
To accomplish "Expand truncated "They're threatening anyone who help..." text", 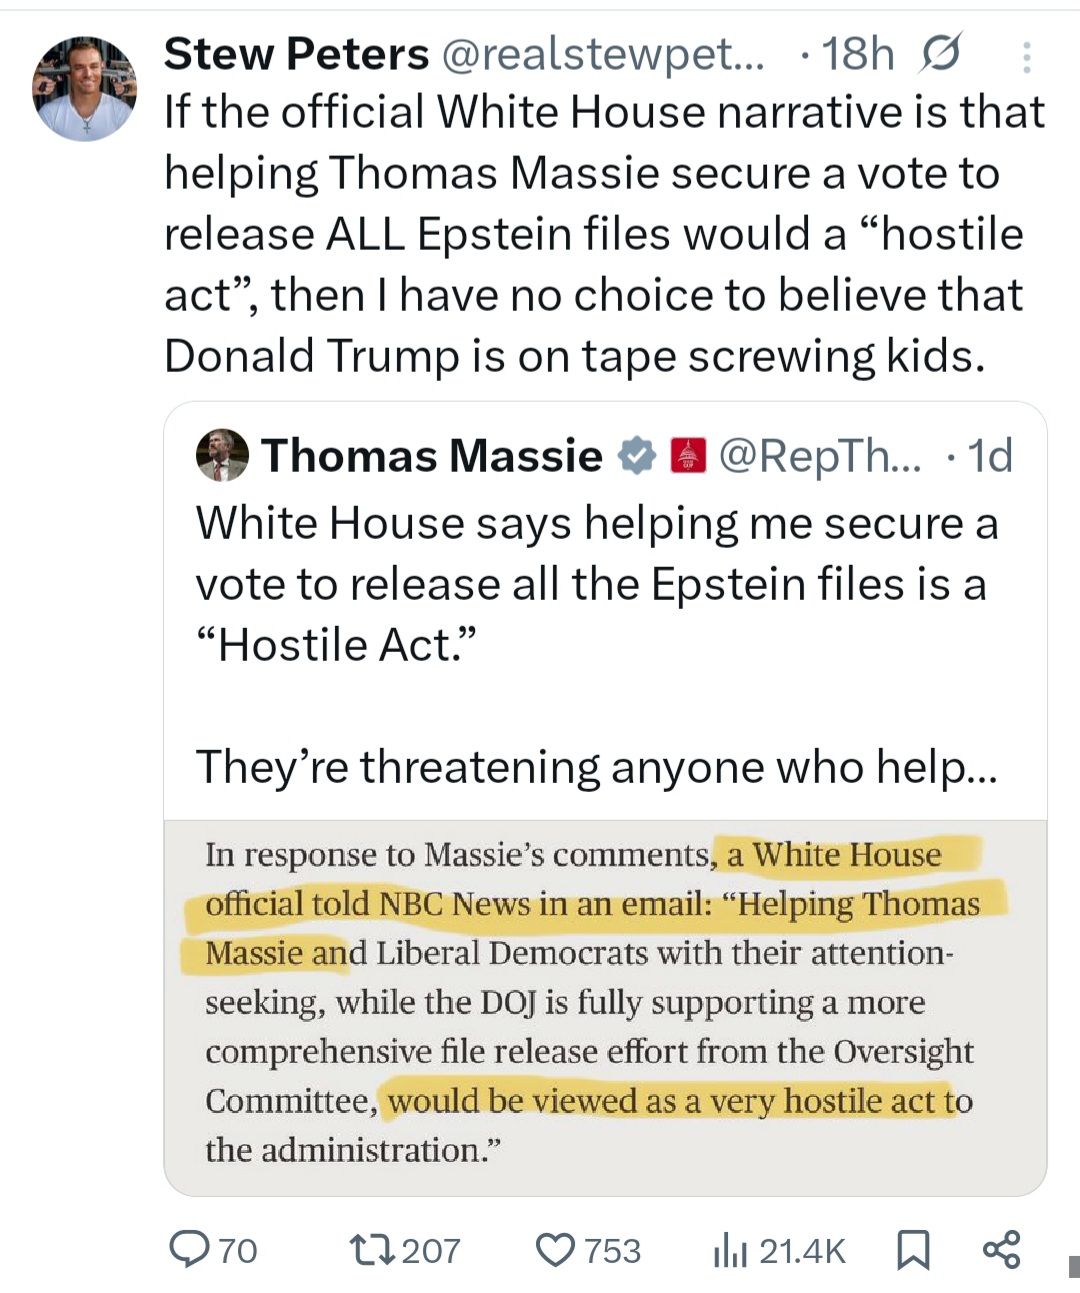I will 596,767.
